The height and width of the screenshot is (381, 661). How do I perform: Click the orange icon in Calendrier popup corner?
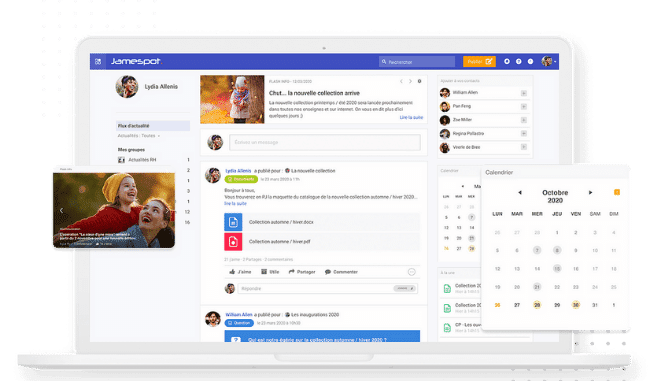pos(617,192)
